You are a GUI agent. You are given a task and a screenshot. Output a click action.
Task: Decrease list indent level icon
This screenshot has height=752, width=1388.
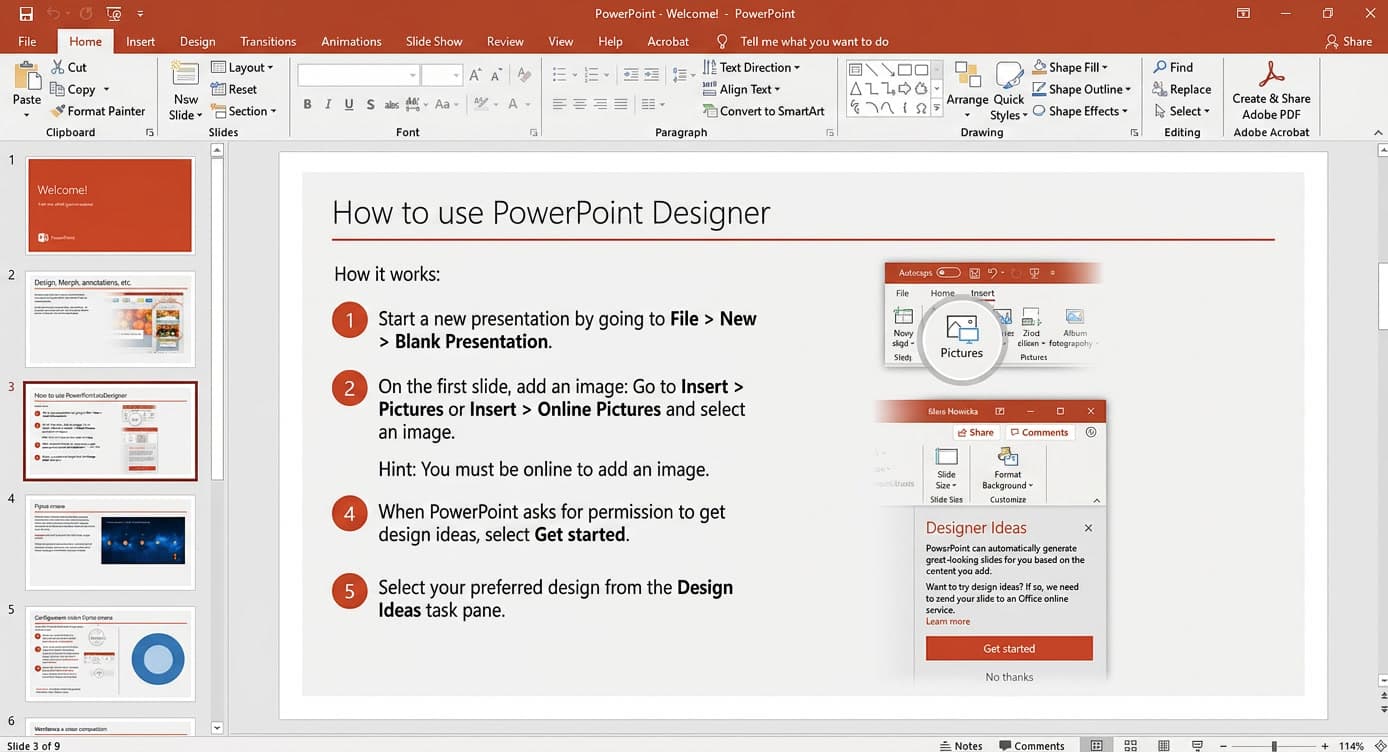[x=630, y=75]
